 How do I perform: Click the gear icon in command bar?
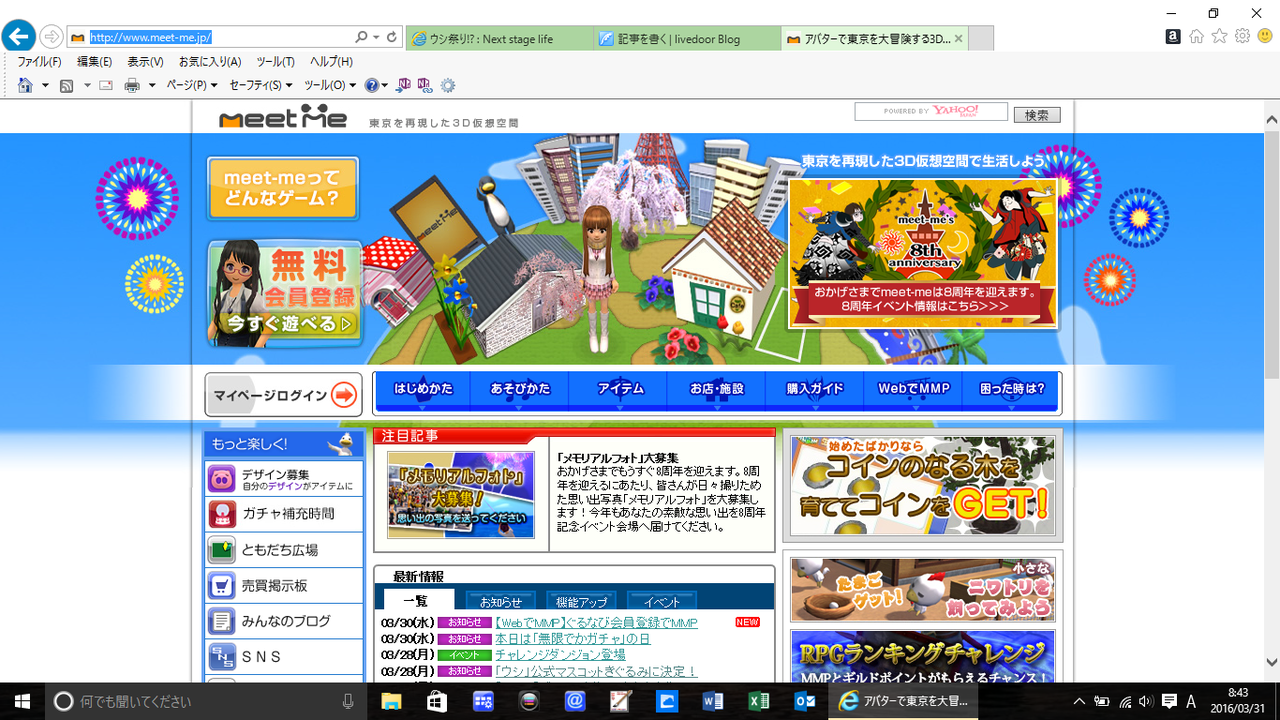(x=448, y=86)
